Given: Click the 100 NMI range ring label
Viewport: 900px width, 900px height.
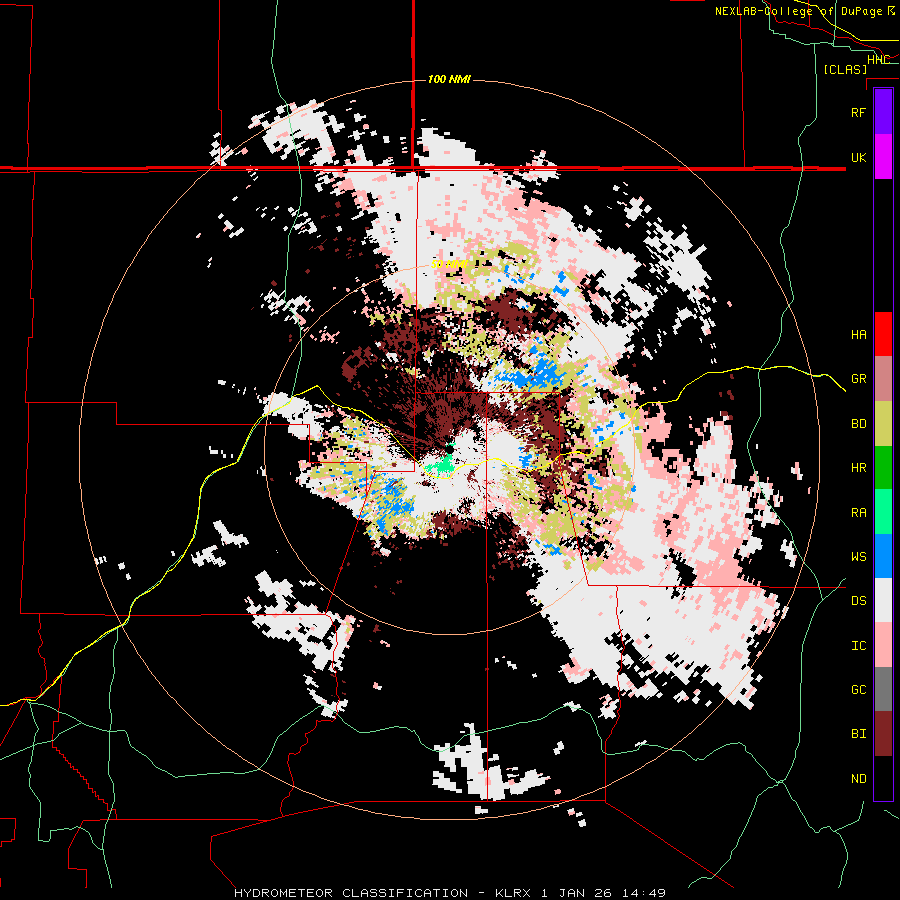Looking at the screenshot, I should 449,79.
